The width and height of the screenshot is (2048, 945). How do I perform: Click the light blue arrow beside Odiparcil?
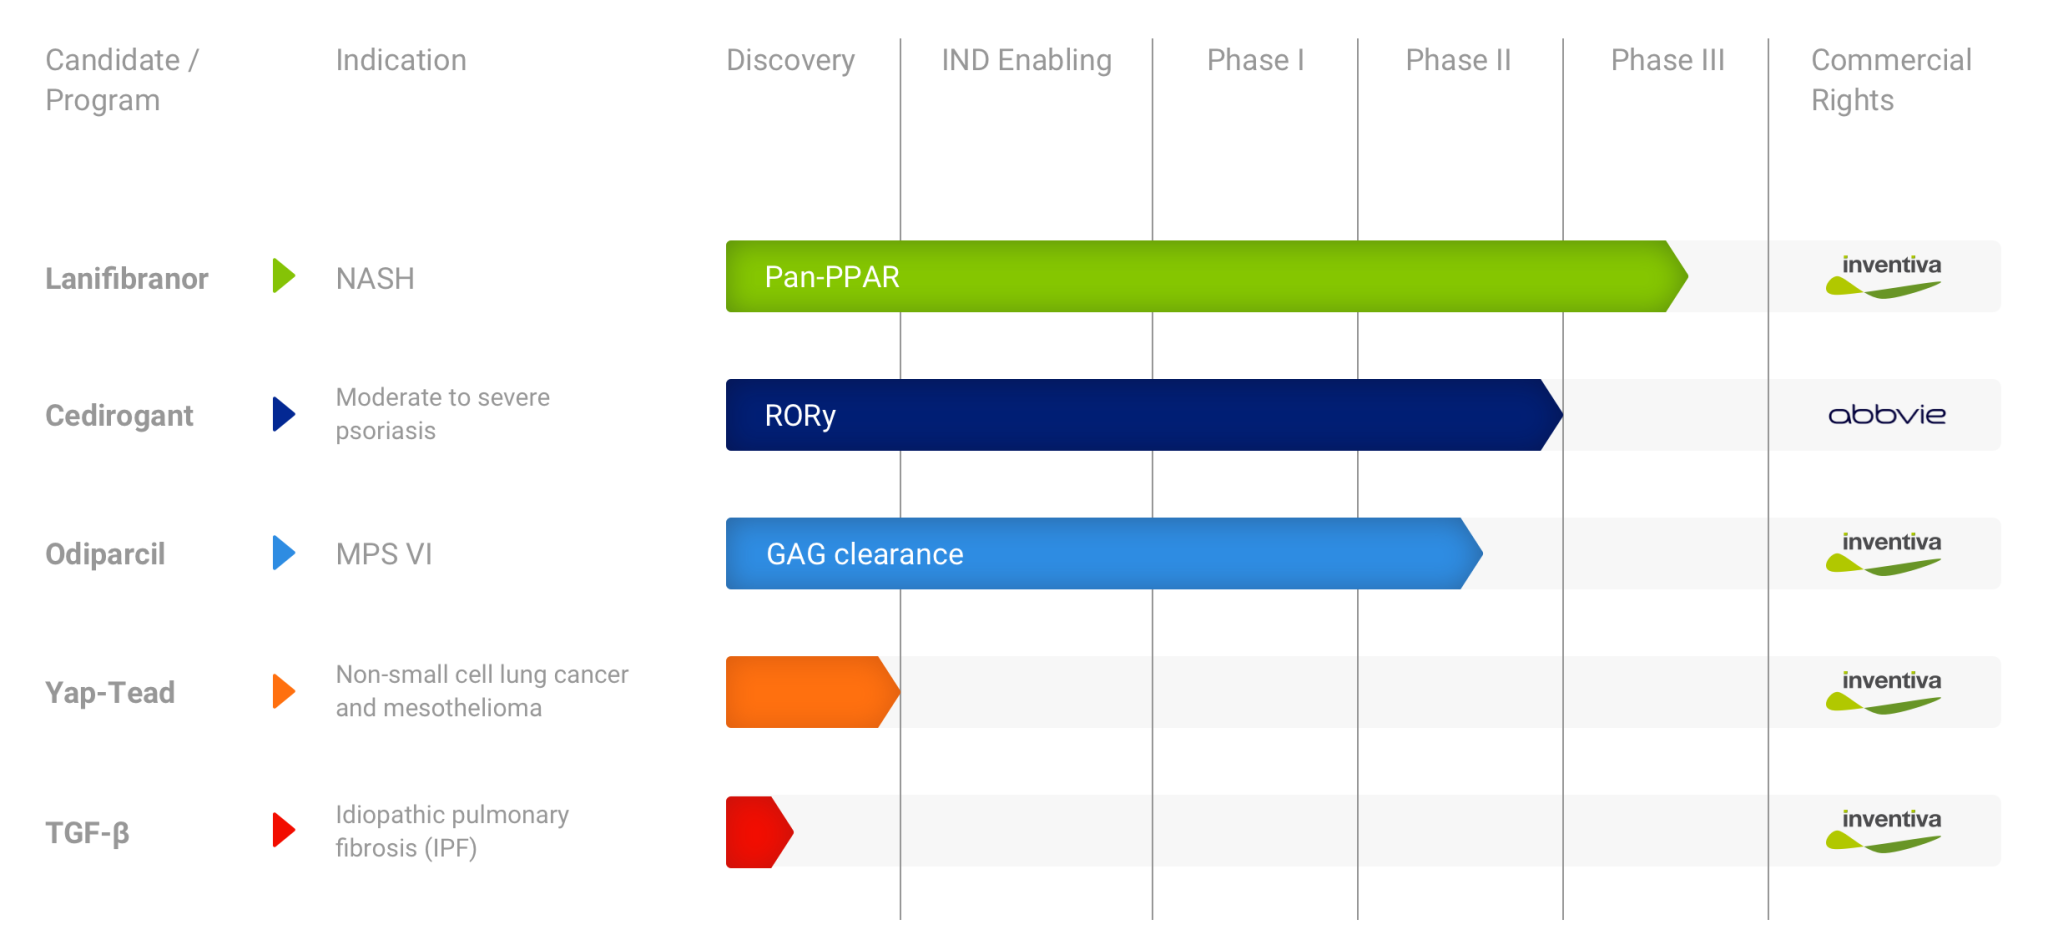click(x=283, y=552)
